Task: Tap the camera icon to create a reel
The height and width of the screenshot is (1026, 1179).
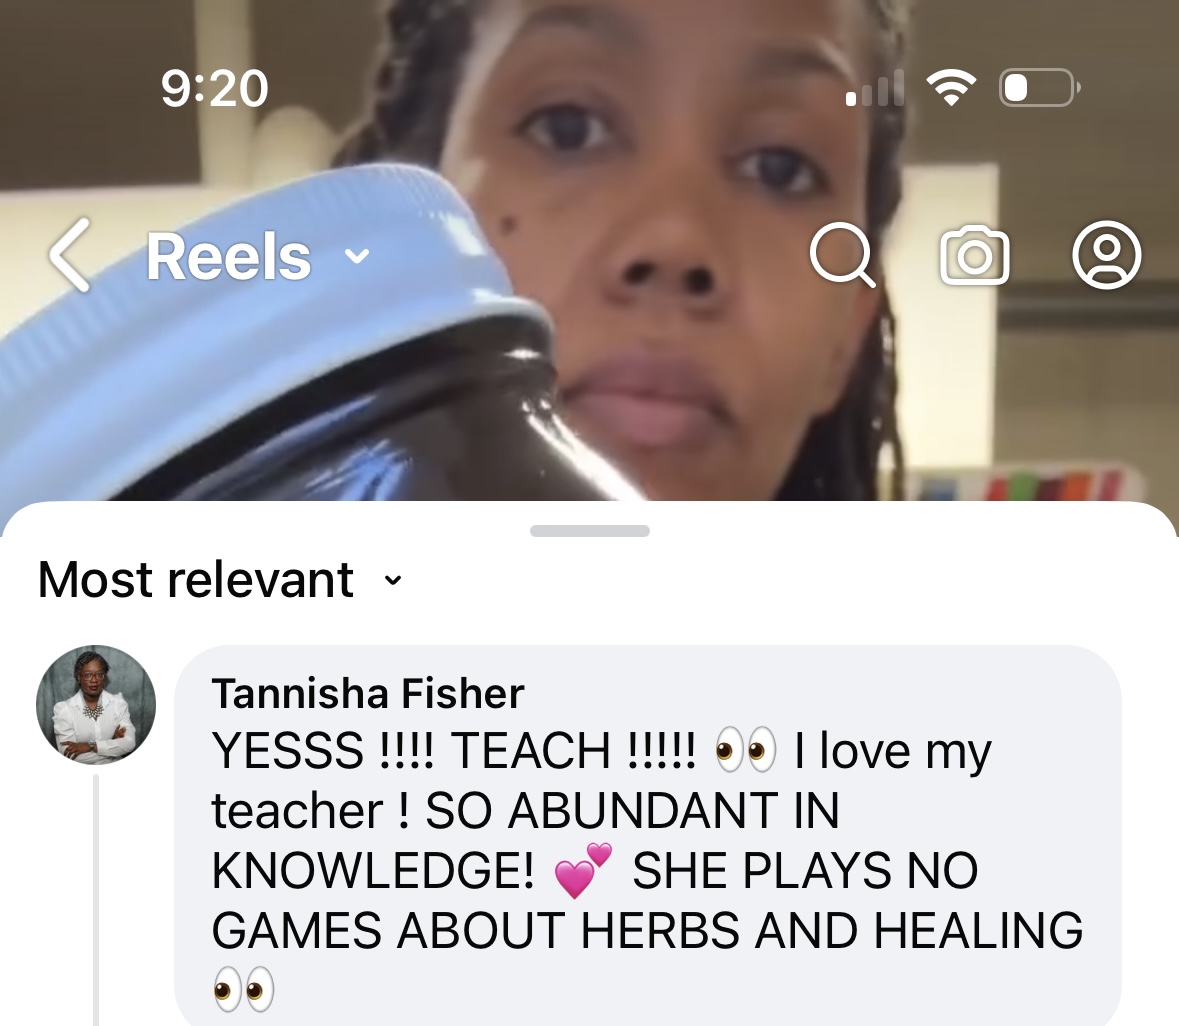Action: [974, 255]
